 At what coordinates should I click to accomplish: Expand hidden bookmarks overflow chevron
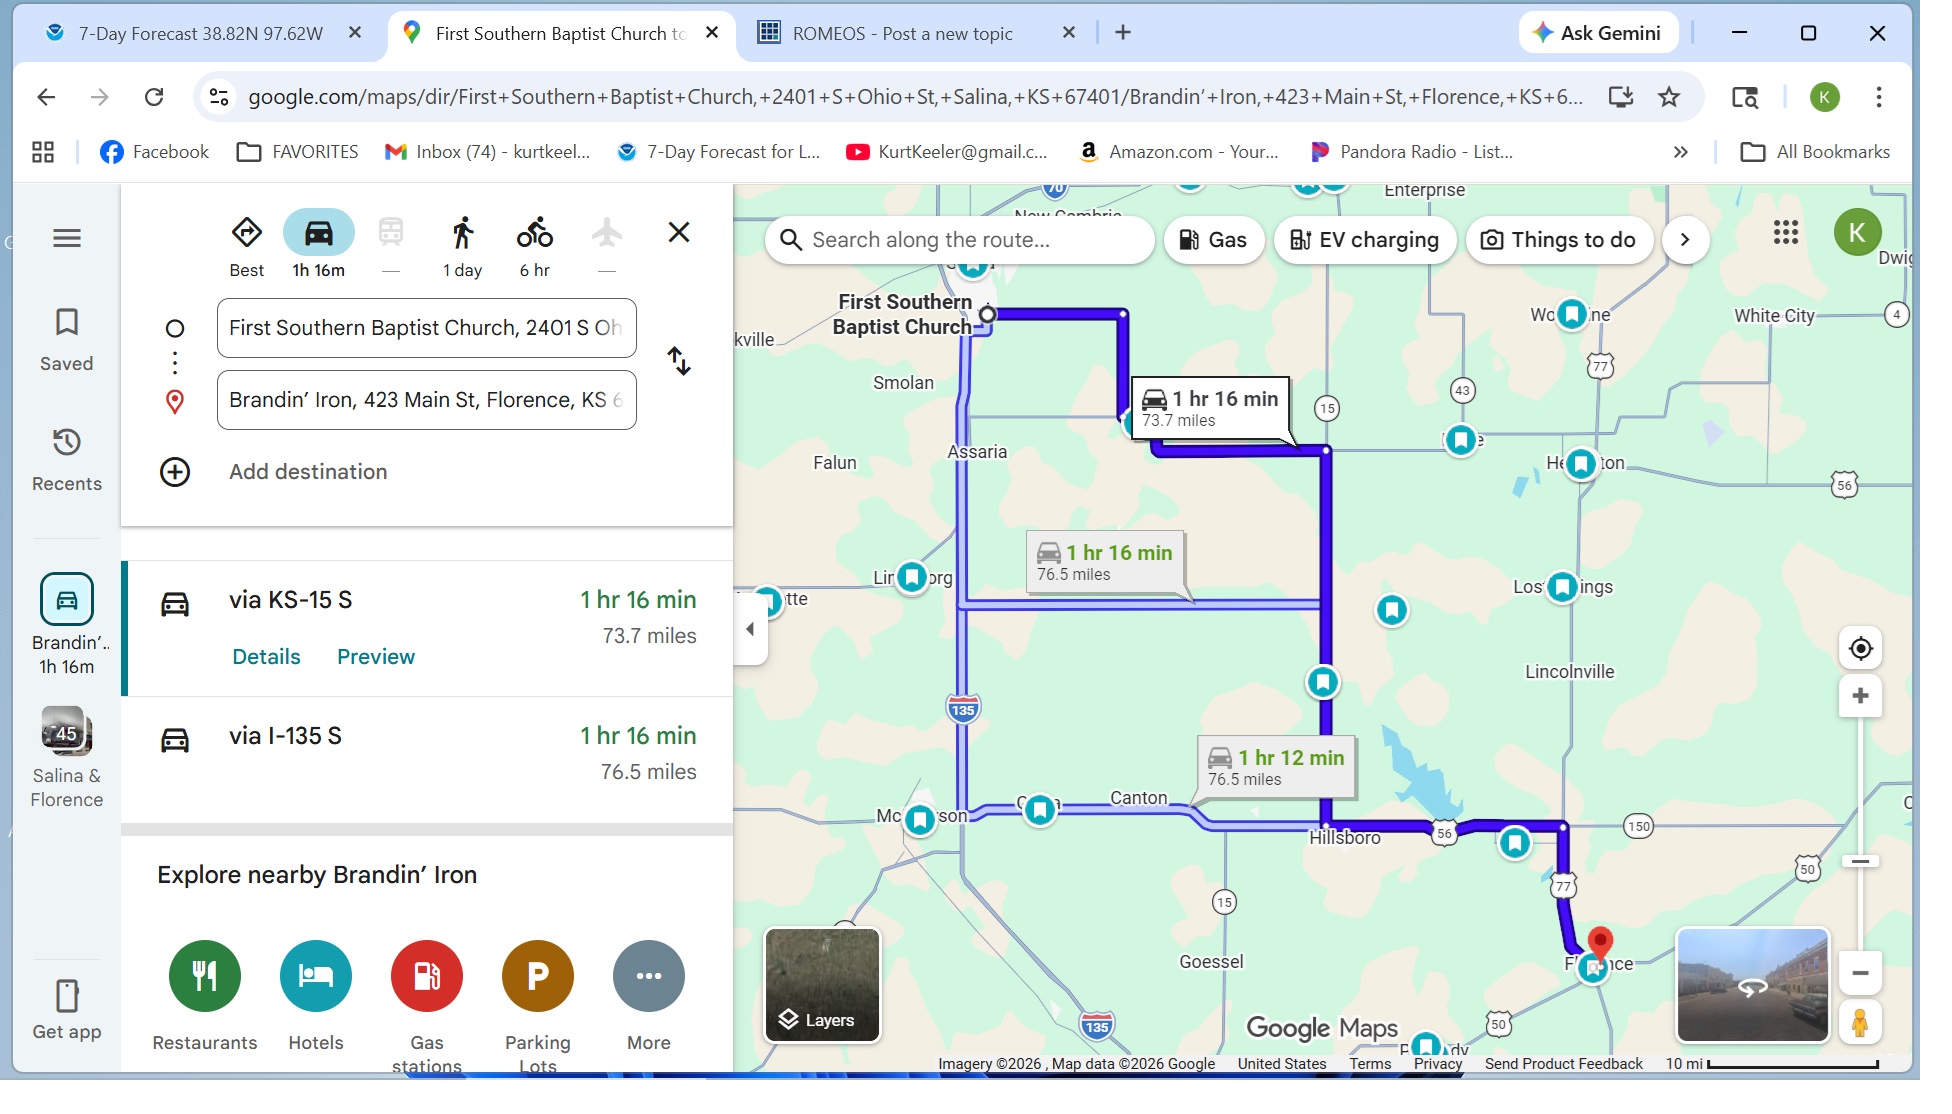(x=1680, y=152)
